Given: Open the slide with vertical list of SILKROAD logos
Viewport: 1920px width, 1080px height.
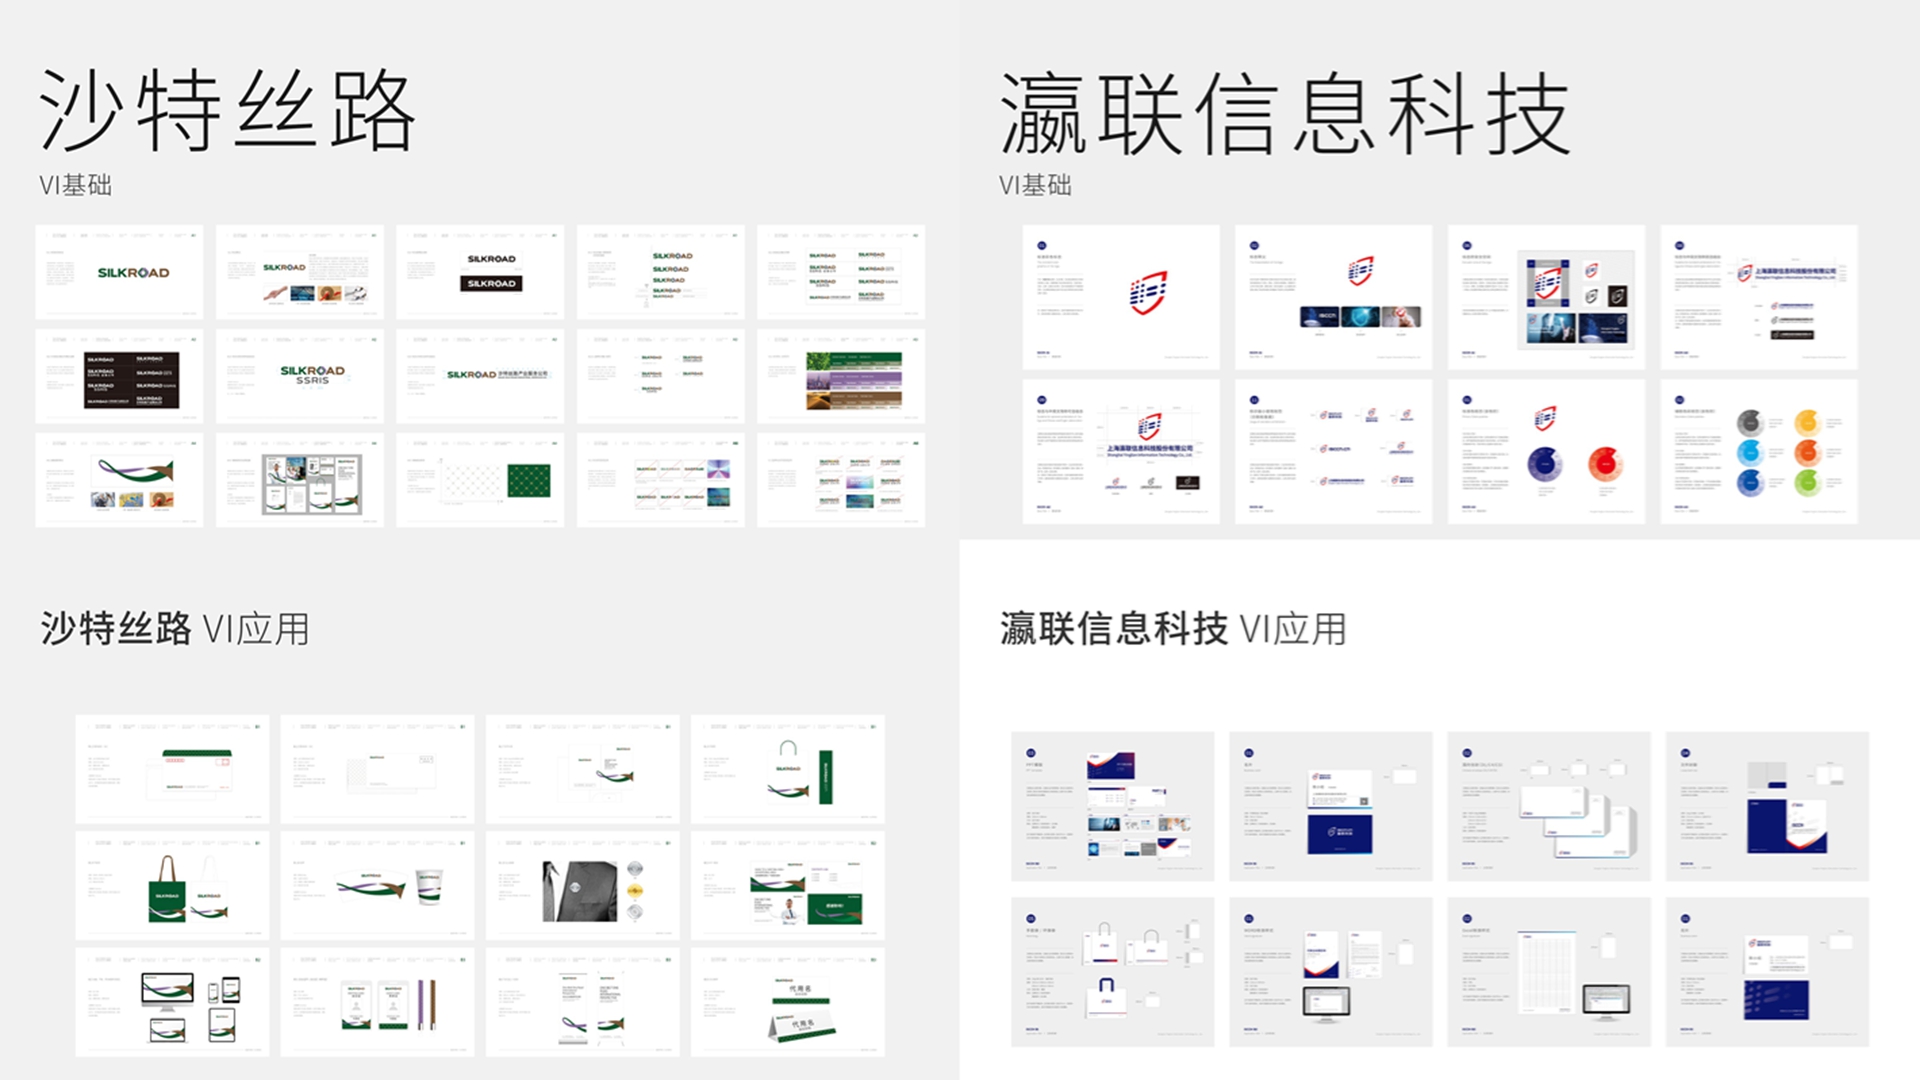Looking at the screenshot, I should click(x=661, y=272).
